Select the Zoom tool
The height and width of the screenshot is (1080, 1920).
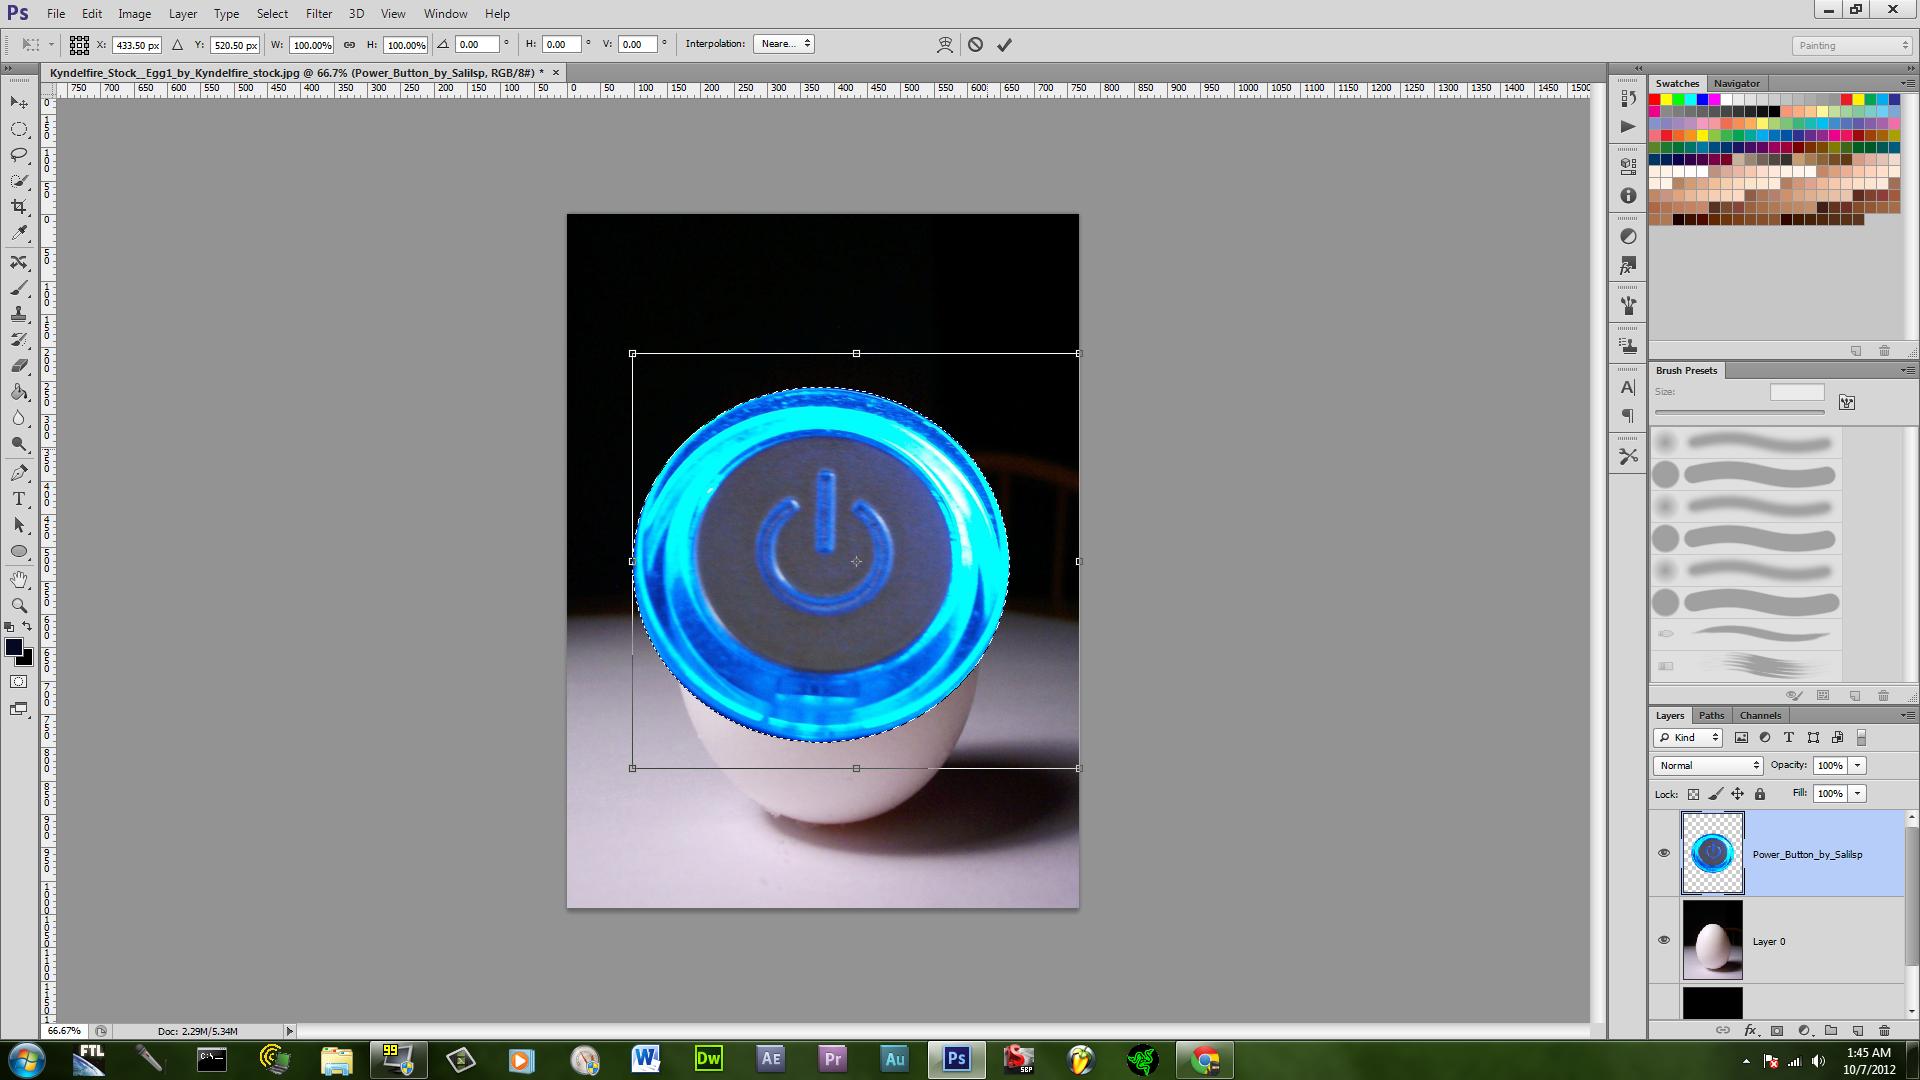(19, 606)
